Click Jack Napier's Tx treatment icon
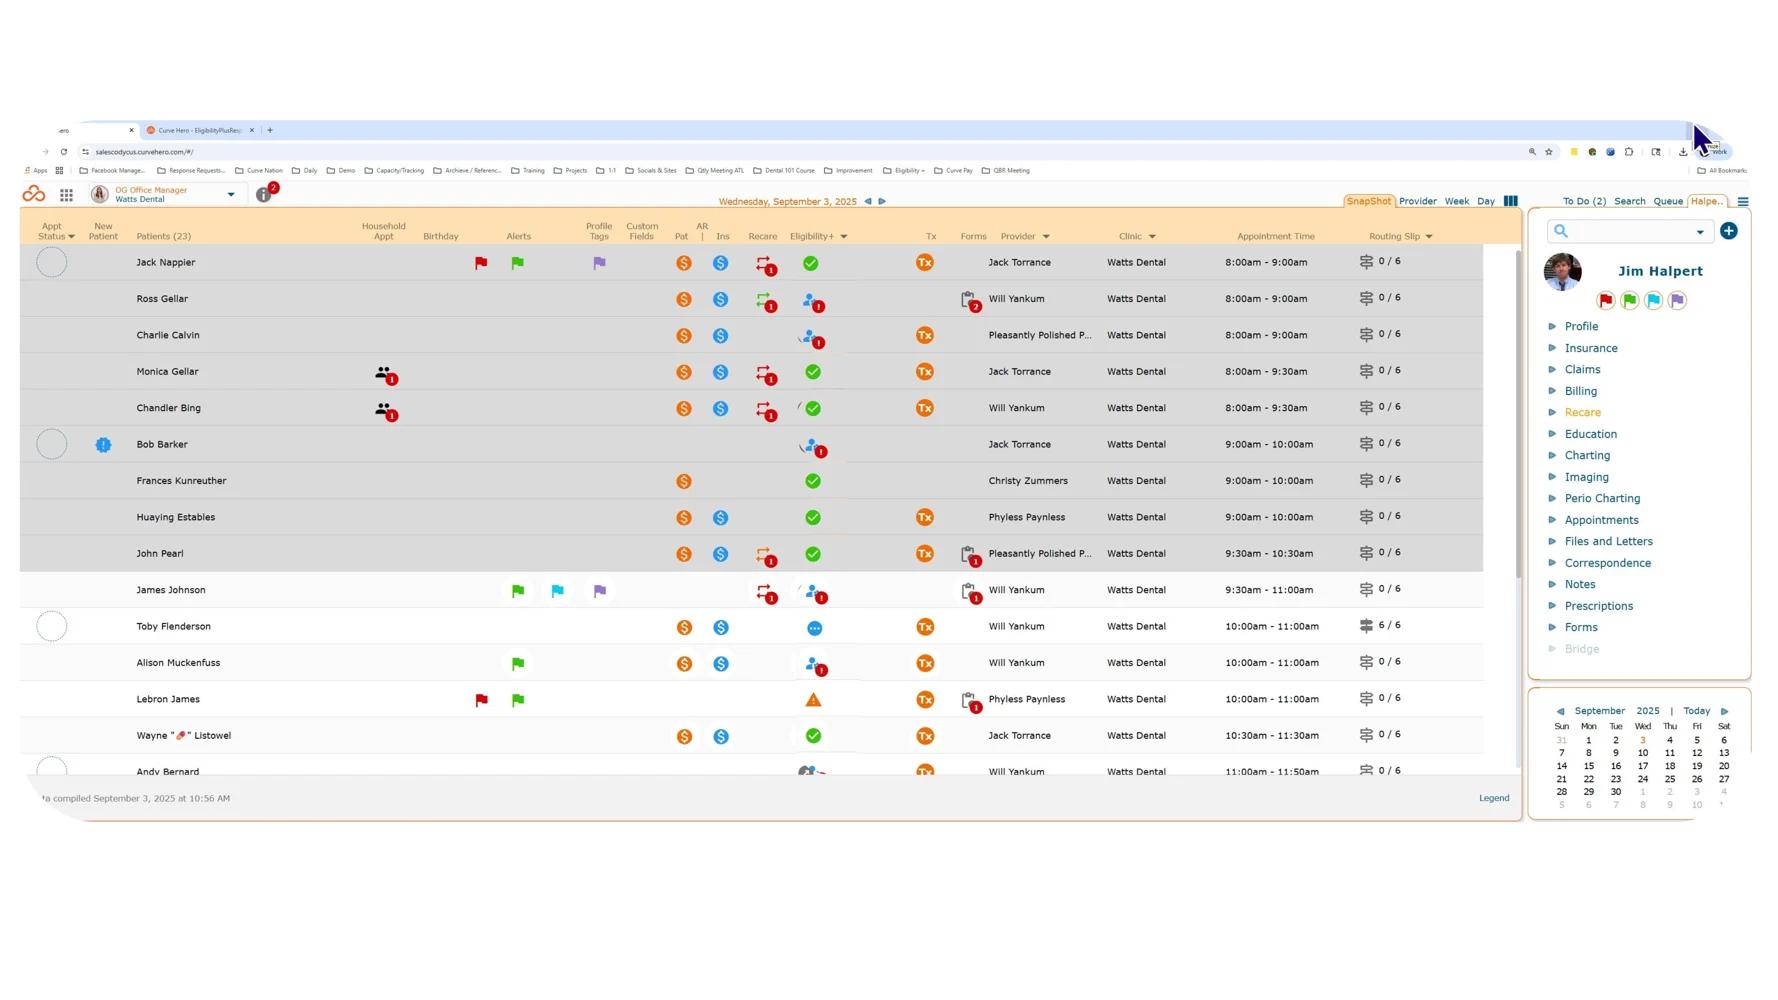This screenshot has width=1778, height=1000. [925, 262]
